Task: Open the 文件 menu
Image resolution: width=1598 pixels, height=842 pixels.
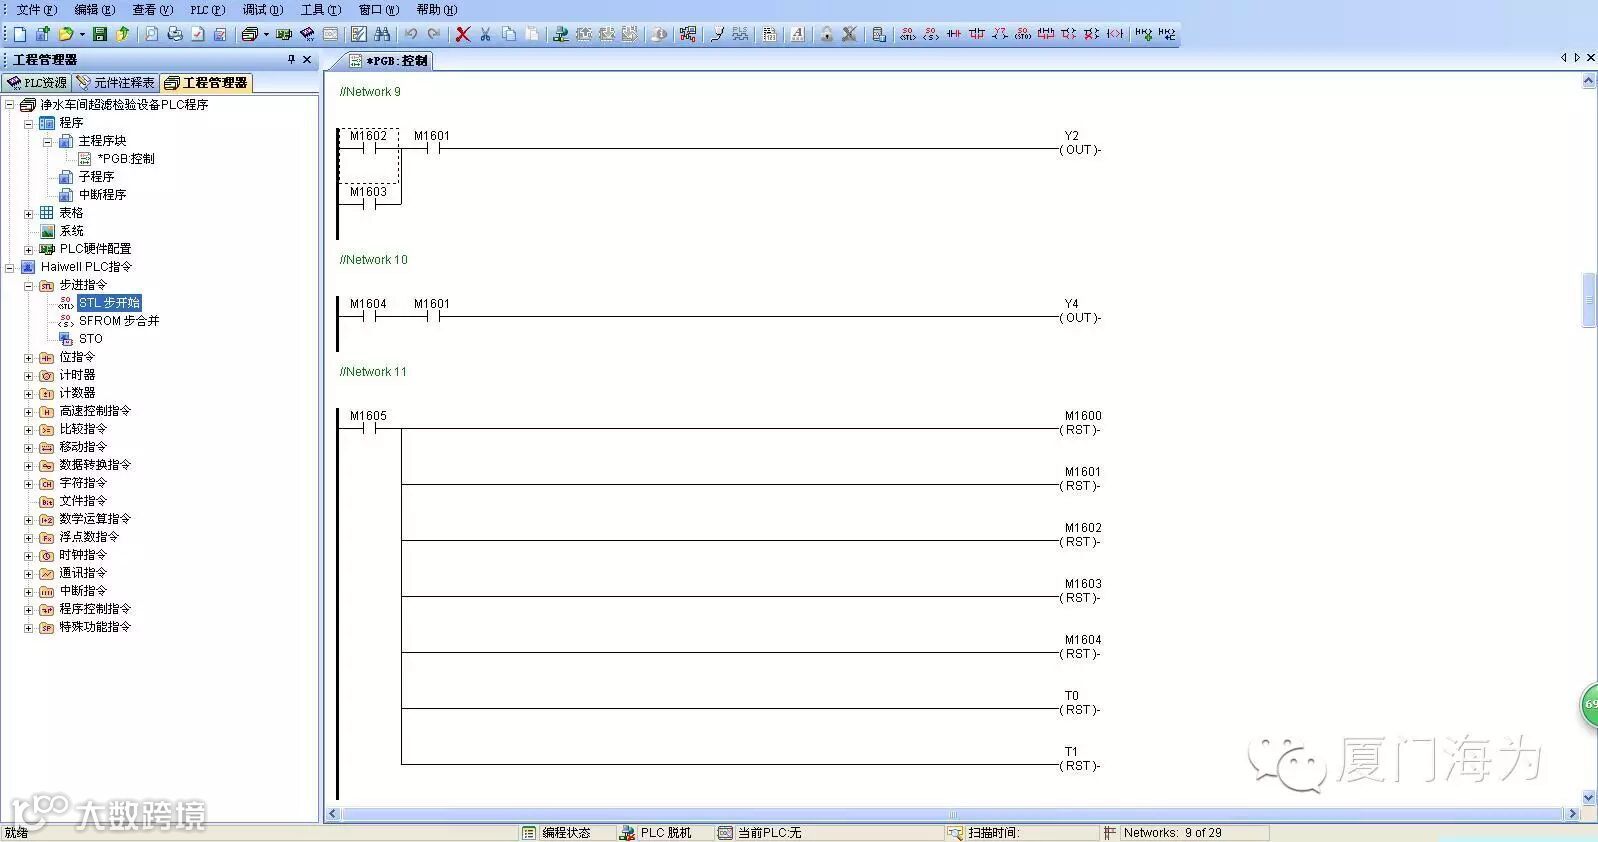Action: tap(37, 10)
